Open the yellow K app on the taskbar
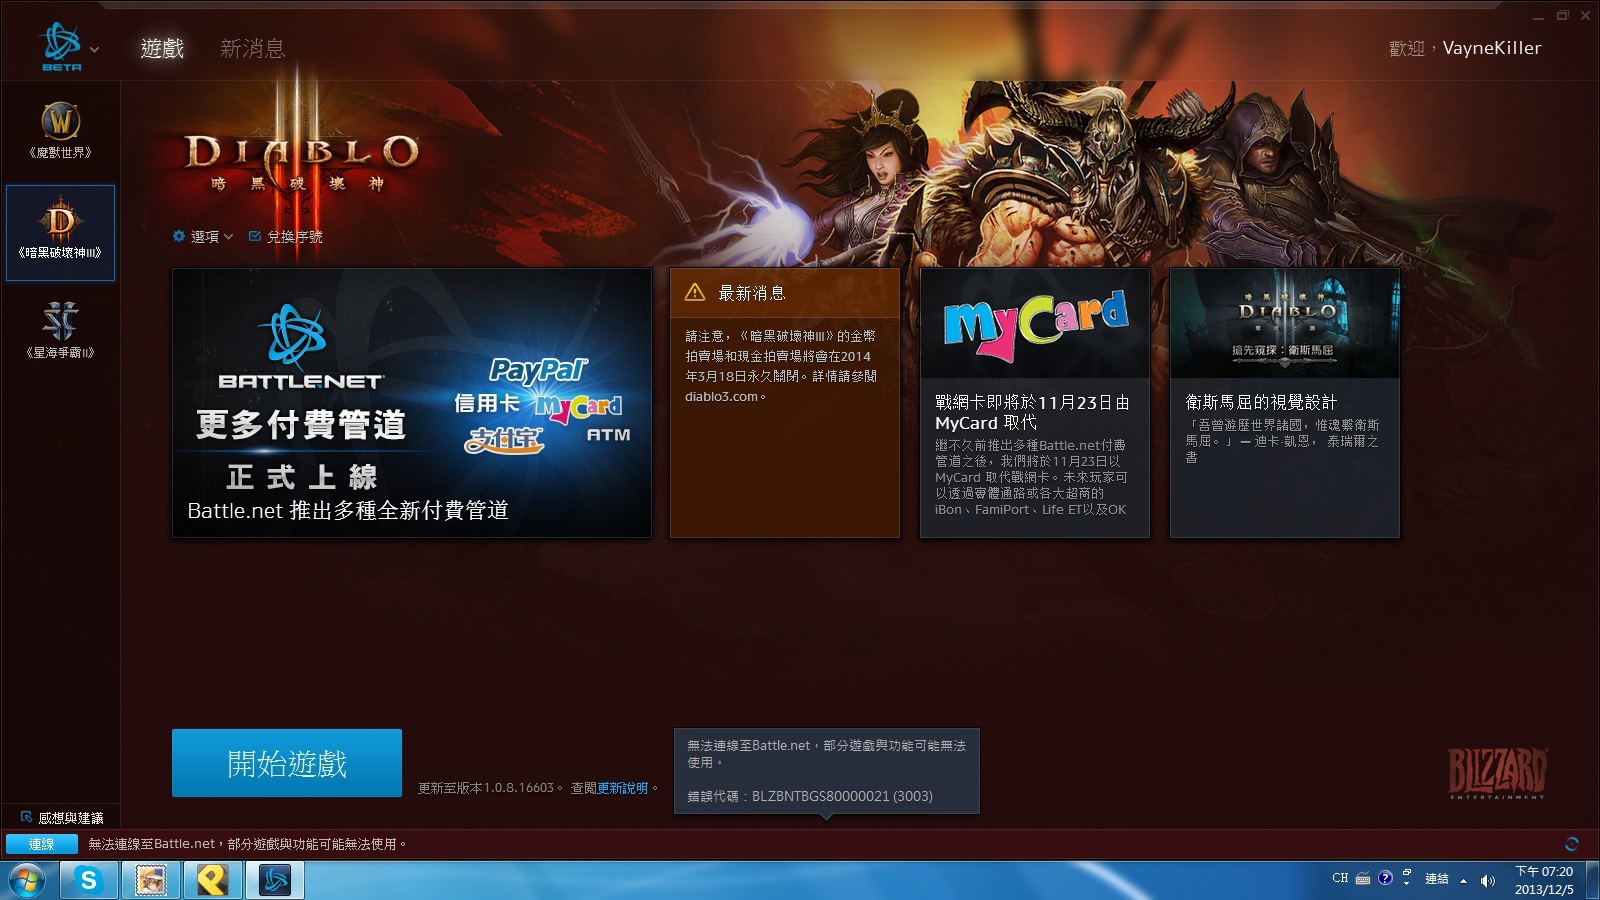This screenshot has height=900, width=1600. click(x=212, y=880)
